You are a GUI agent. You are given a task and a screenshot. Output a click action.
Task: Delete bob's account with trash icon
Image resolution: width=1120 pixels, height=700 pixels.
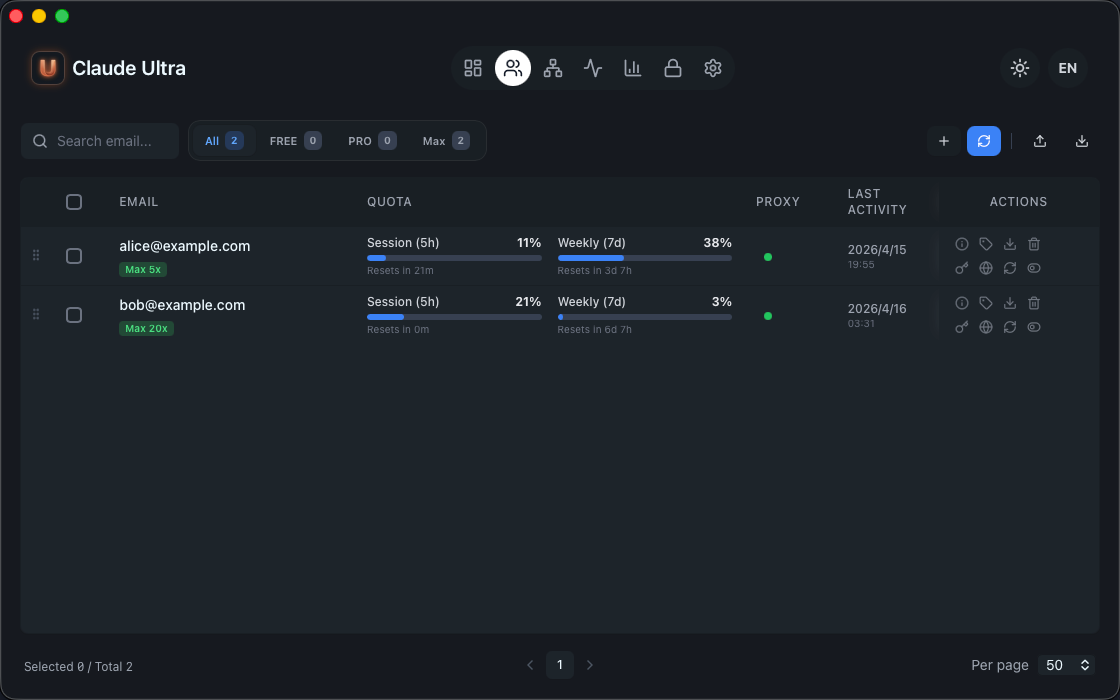pos(1034,304)
